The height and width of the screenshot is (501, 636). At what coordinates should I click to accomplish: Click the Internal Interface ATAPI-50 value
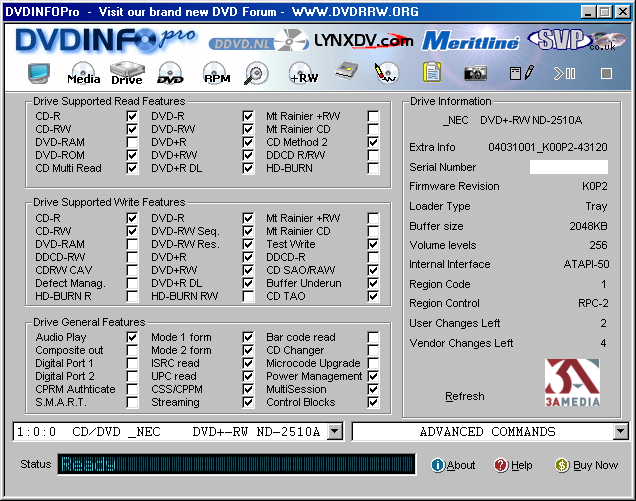point(586,264)
